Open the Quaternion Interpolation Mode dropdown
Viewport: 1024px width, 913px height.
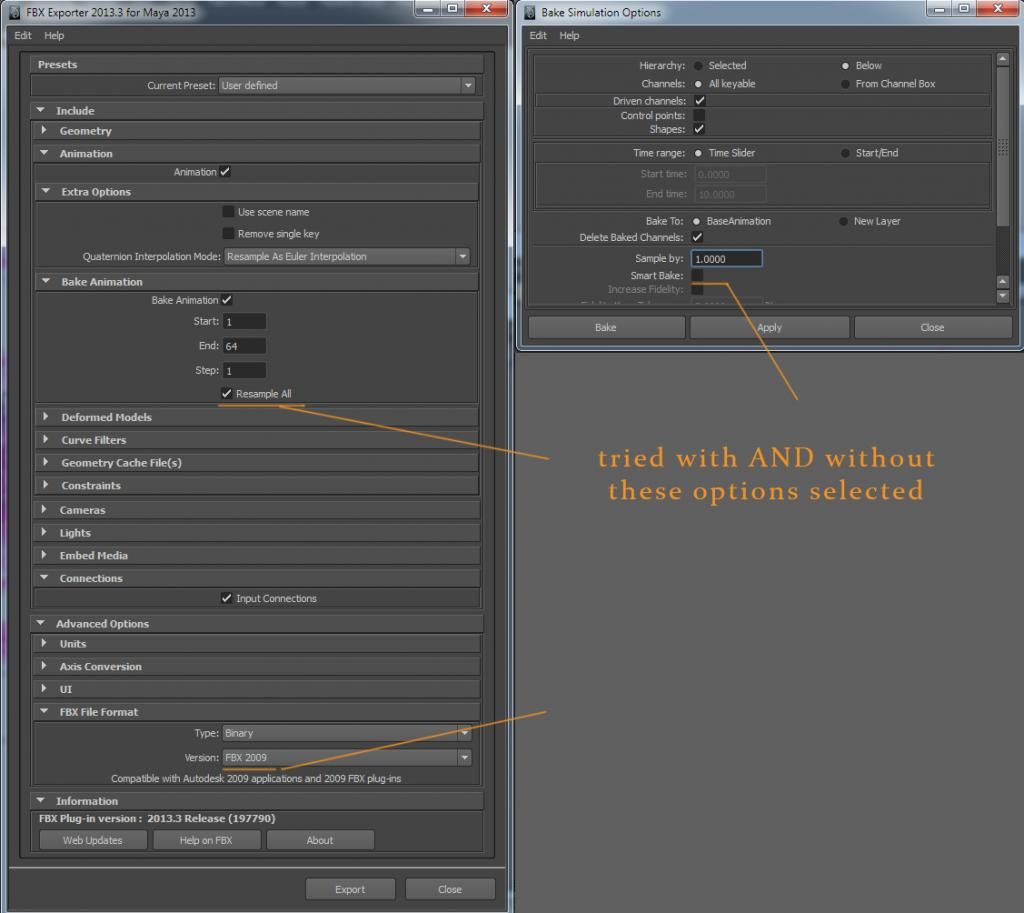pyautogui.click(x=347, y=256)
